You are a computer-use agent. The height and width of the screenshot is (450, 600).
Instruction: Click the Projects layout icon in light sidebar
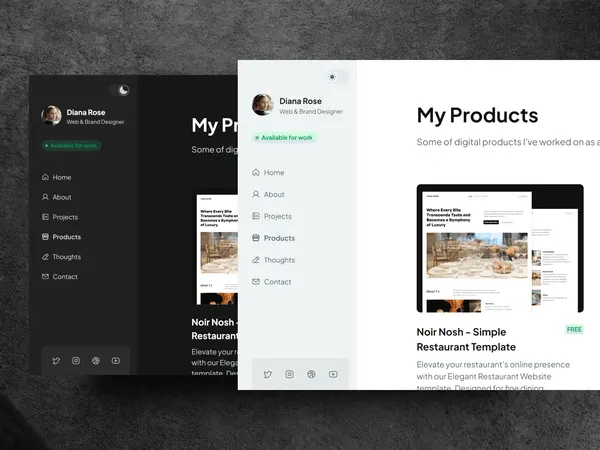point(256,216)
